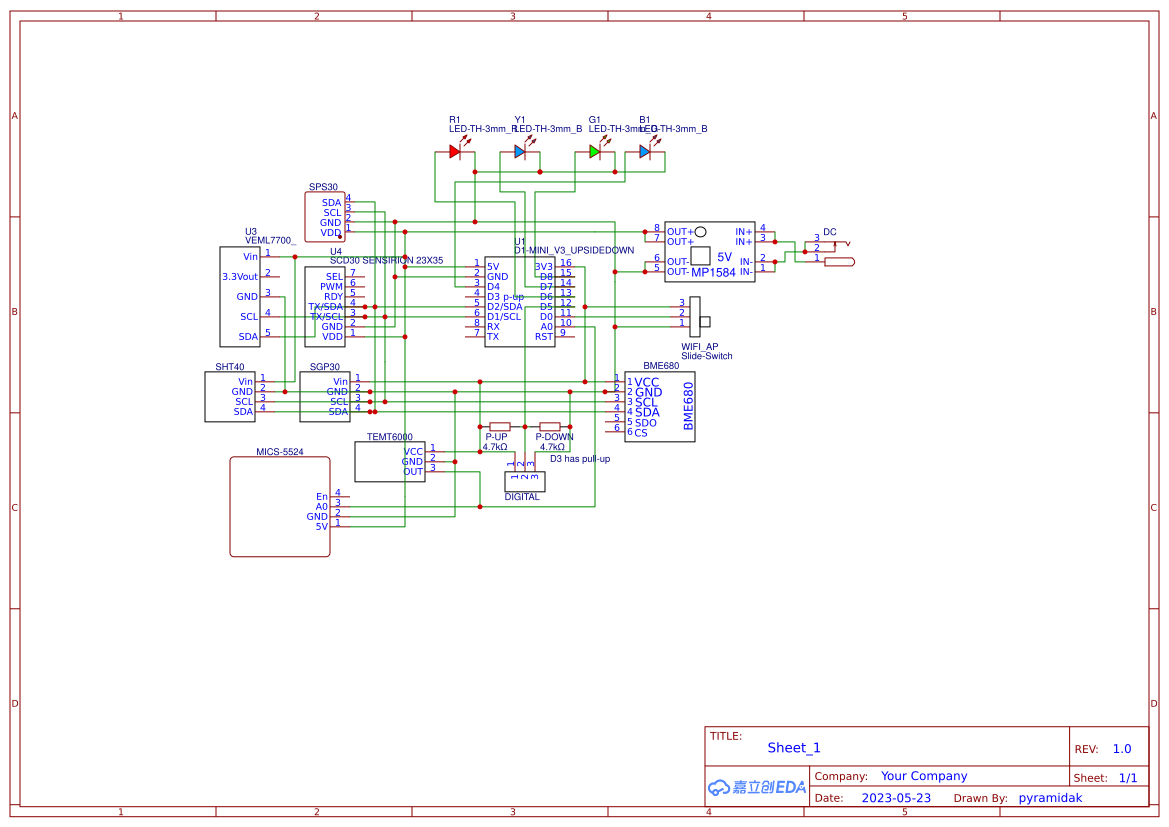Image resolution: width=1169 pixels, height=827 pixels.
Task: Click the Drawn By name pyramidak
Action: point(1050,797)
